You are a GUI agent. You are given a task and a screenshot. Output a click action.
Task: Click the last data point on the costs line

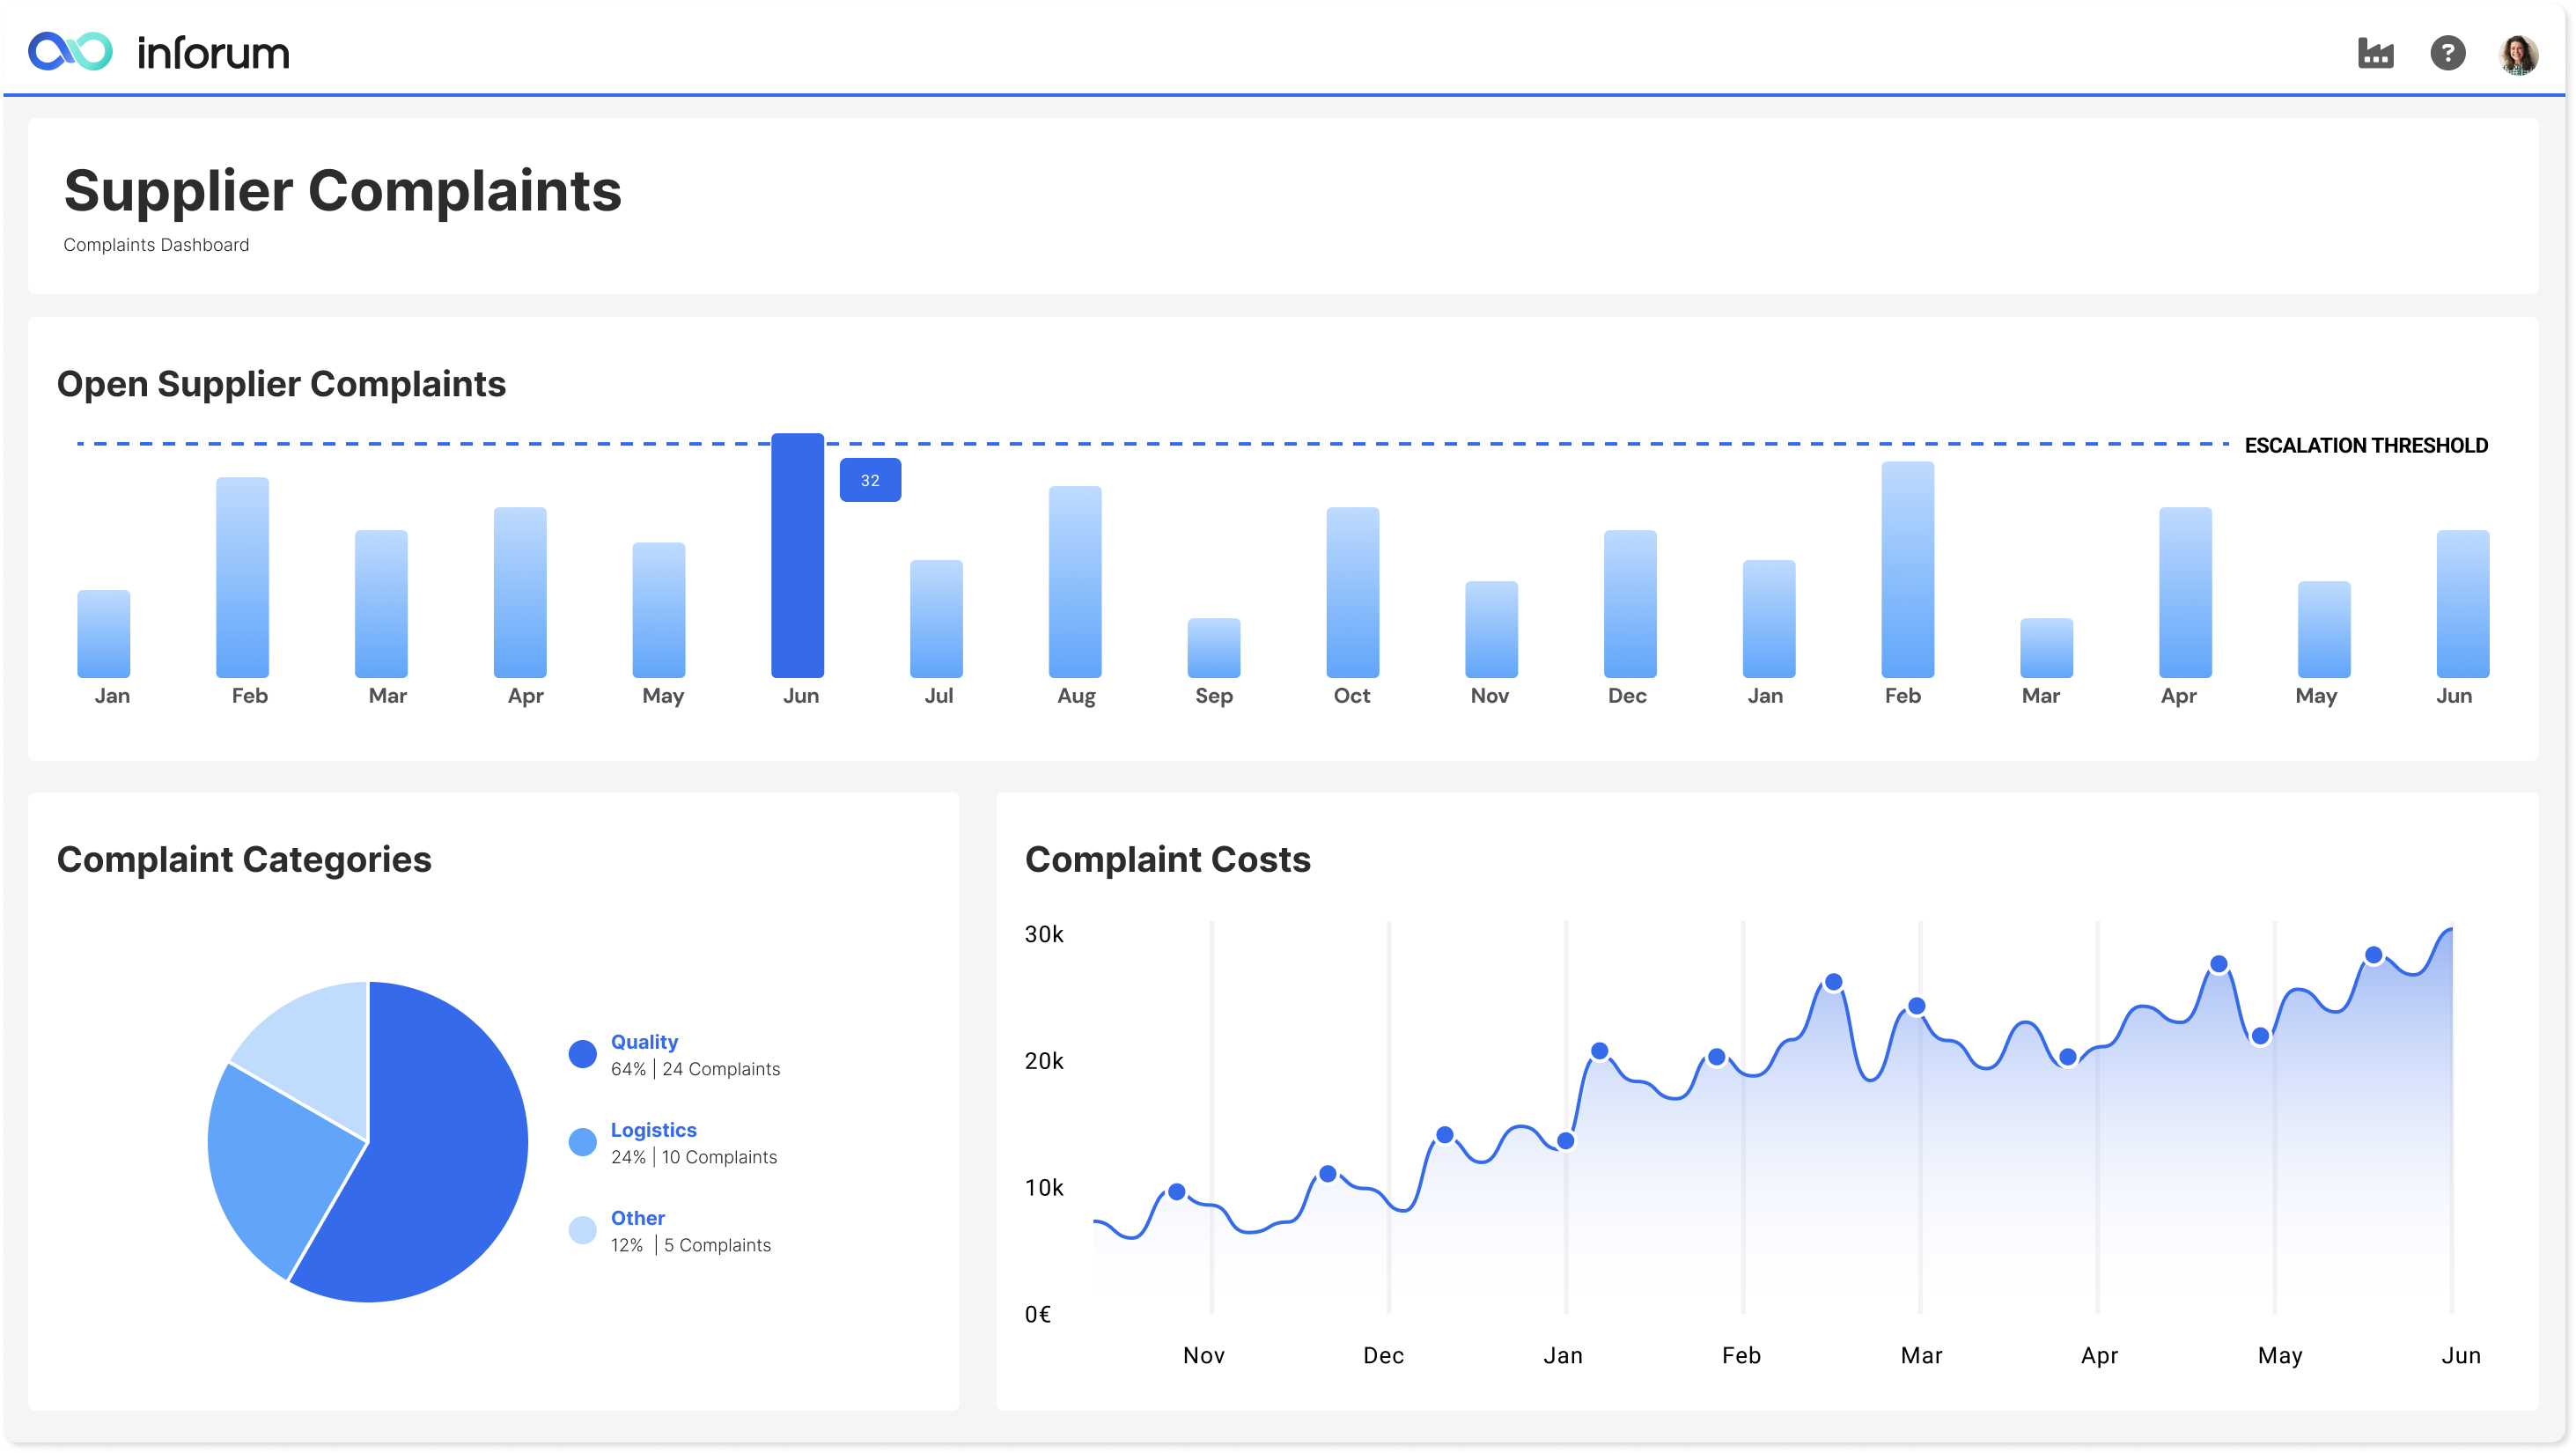[2373, 955]
